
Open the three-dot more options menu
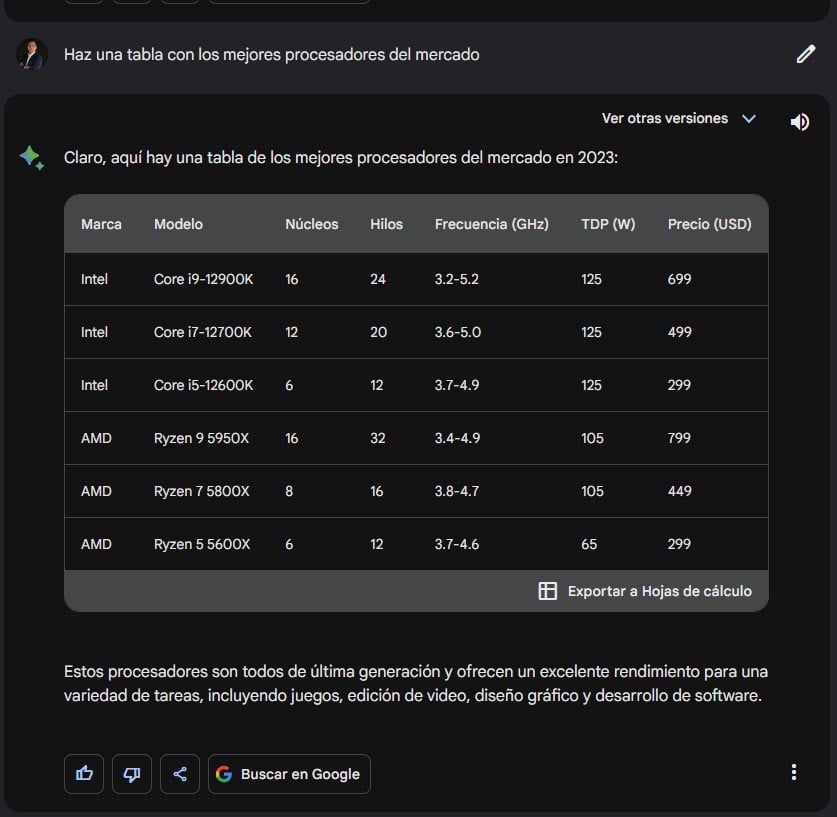[x=794, y=772]
